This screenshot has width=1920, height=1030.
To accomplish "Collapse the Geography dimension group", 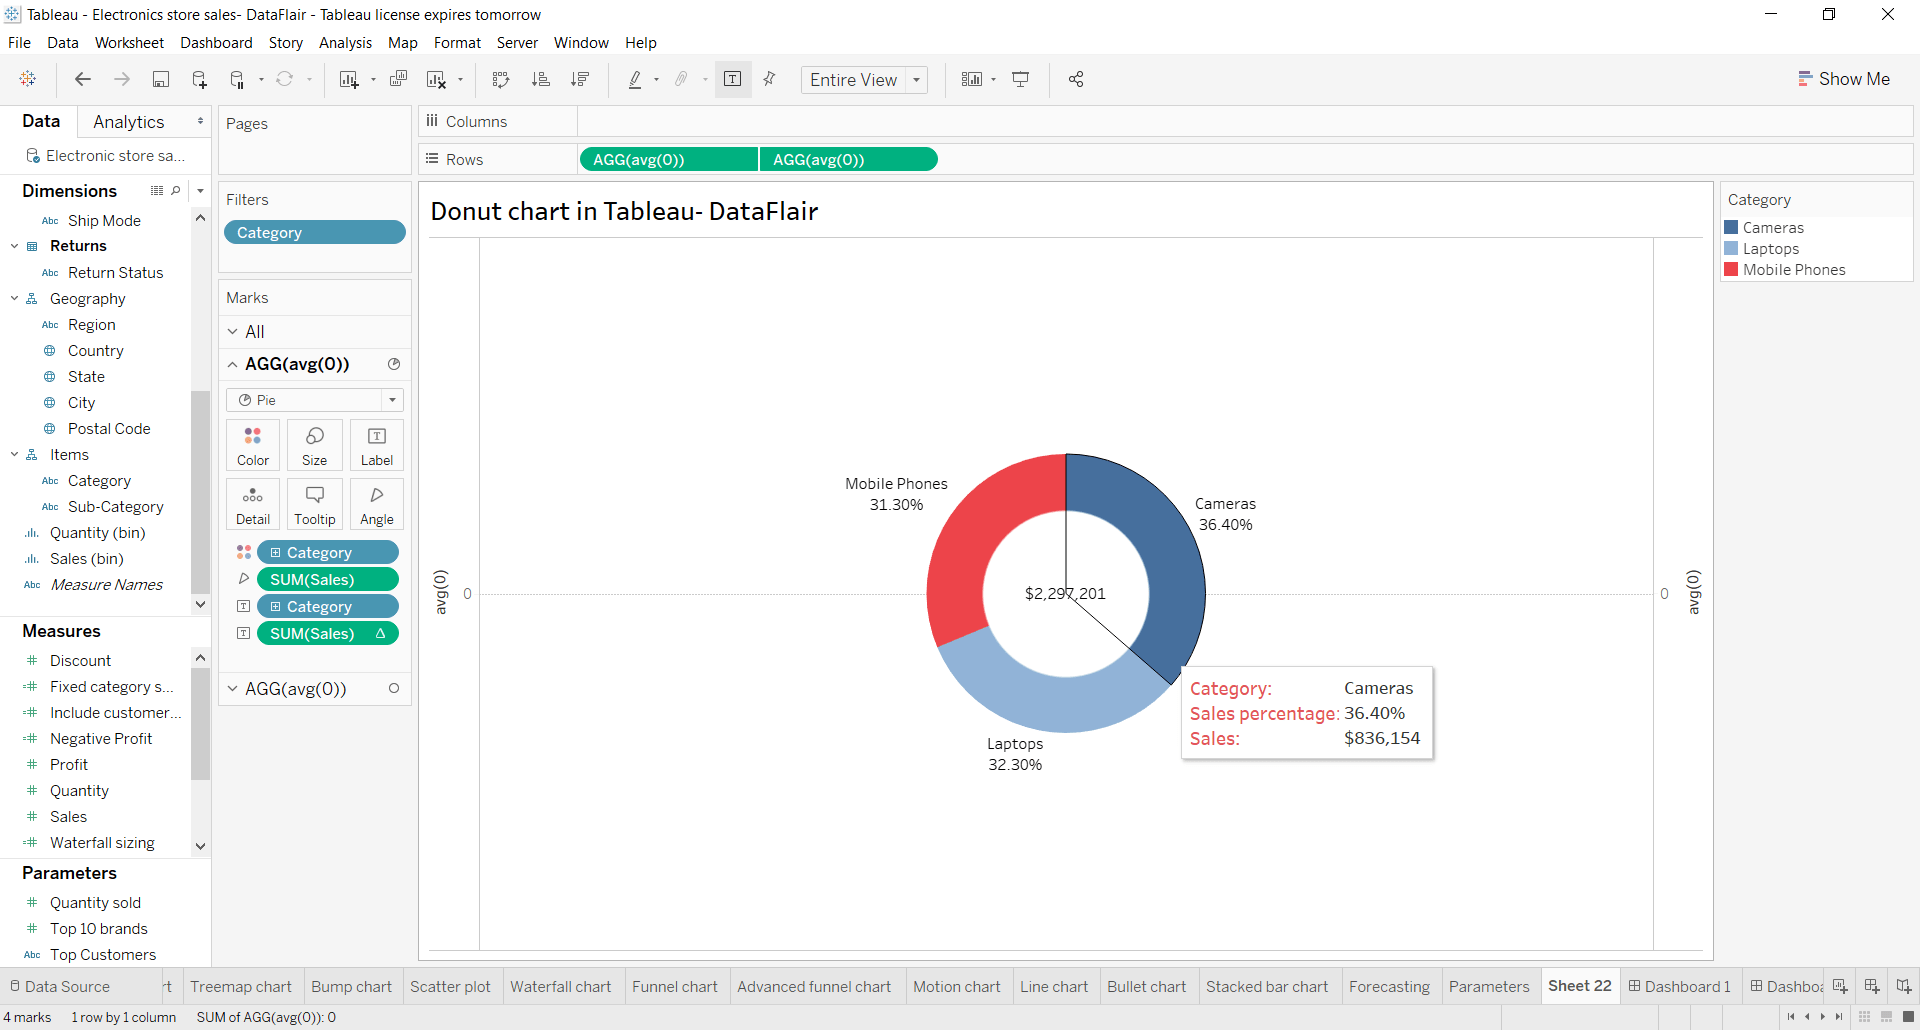I will [x=14, y=298].
